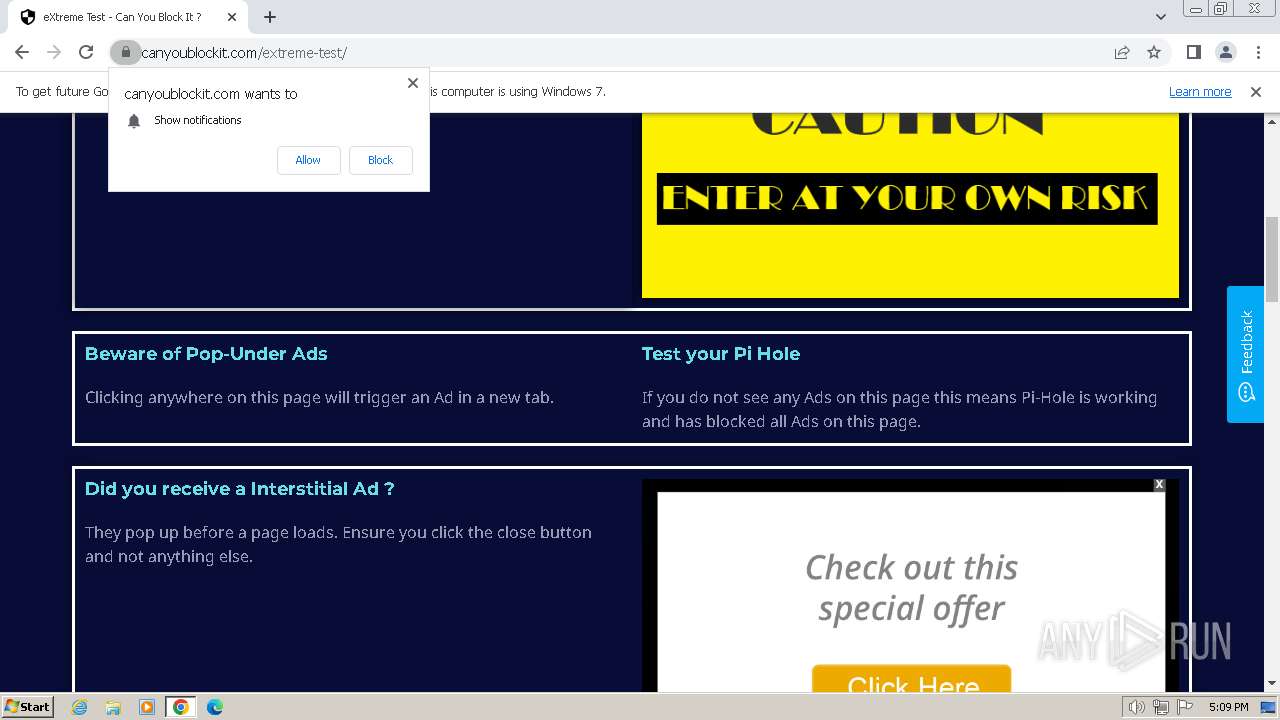The width and height of the screenshot is (1280, 720).
Task: Open the Learn more link
Action: tap(1200, 92)
